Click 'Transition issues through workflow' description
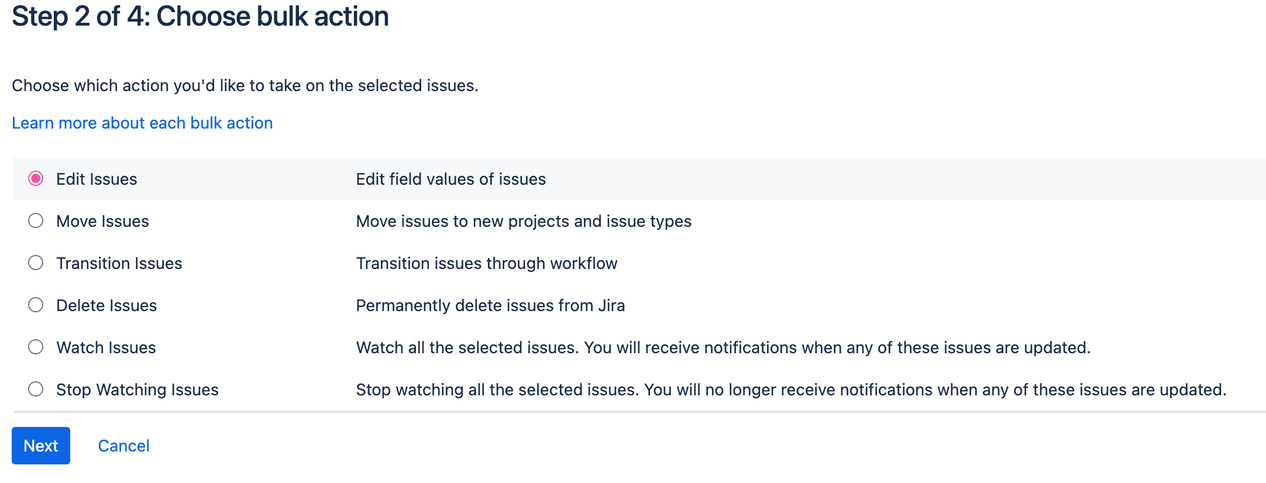The width and height of the screenshot is (1266, 483). 487,263
